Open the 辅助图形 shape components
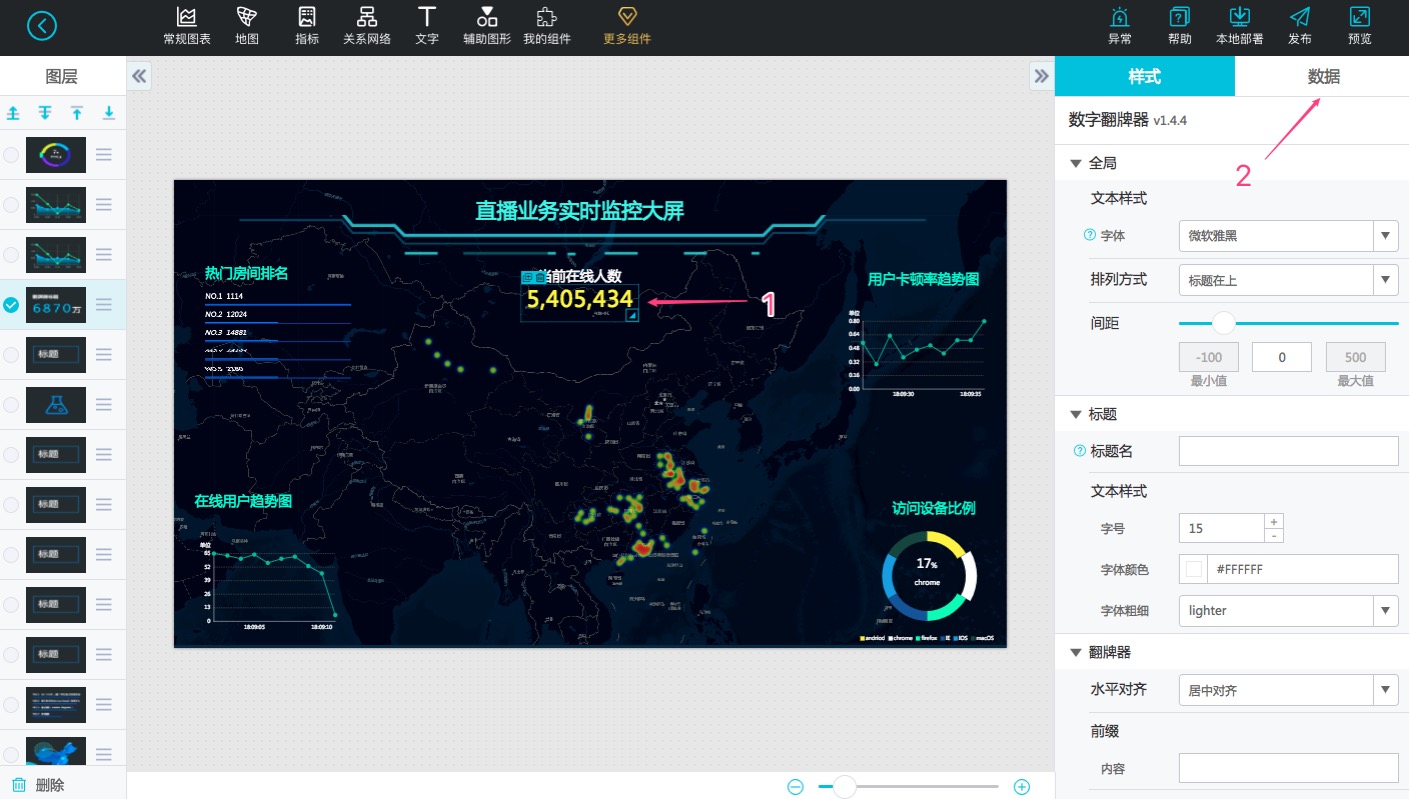The image size is (1410, 799). pyautogui.click(x=487, y=26)
